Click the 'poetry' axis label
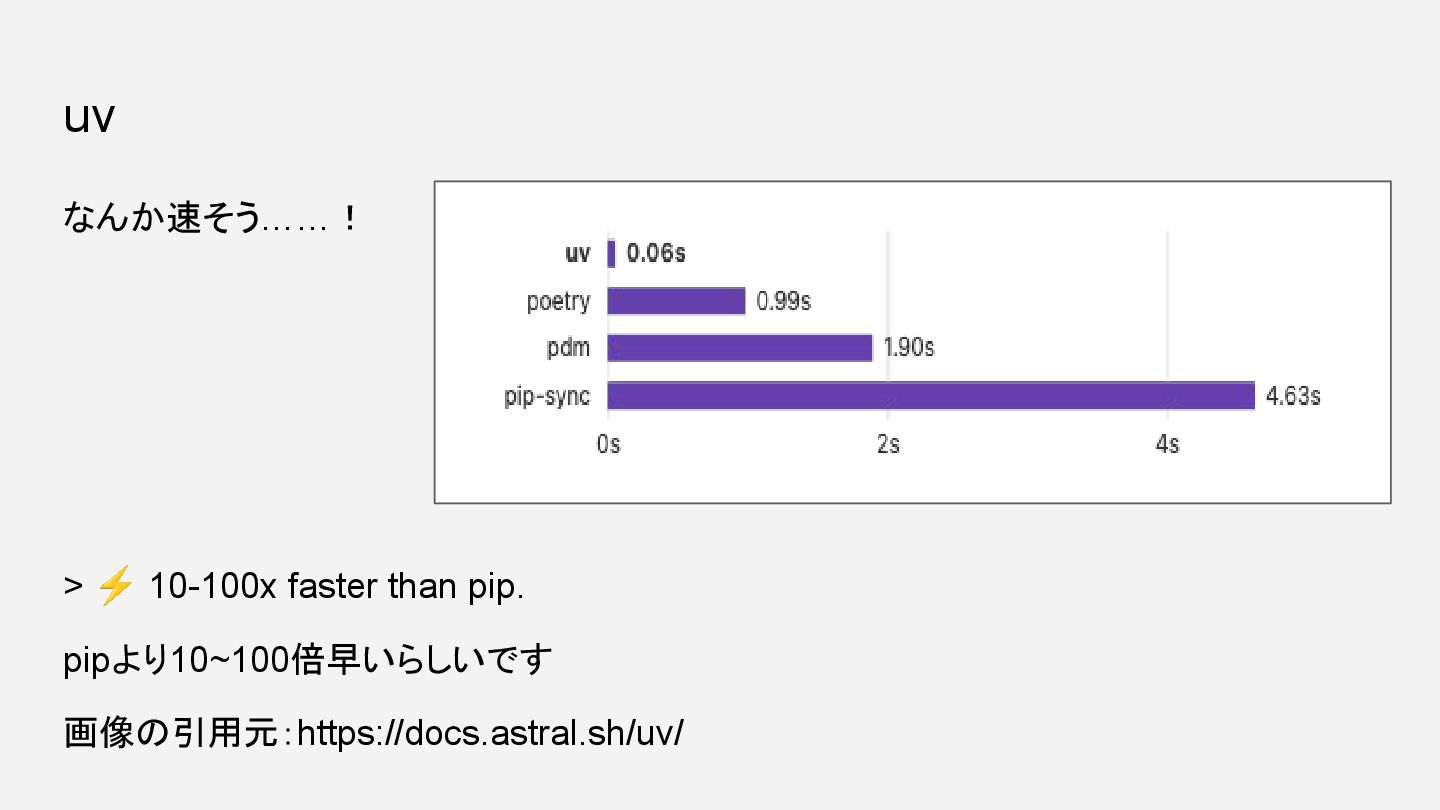This screenshot has width=1440, height=810. pyautogui.click(x=558, y=302)
